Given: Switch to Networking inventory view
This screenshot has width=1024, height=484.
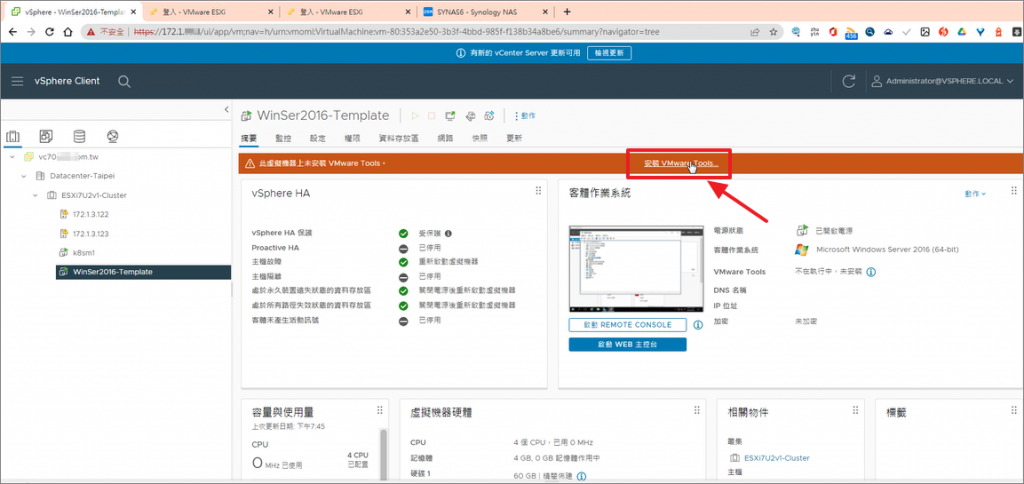Looking at the screenshot, I should (112, 137).
